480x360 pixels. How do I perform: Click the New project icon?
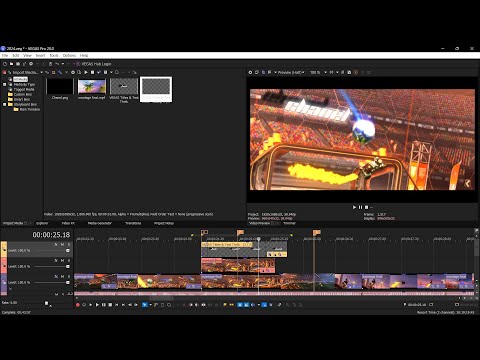(x=5, y=64)
